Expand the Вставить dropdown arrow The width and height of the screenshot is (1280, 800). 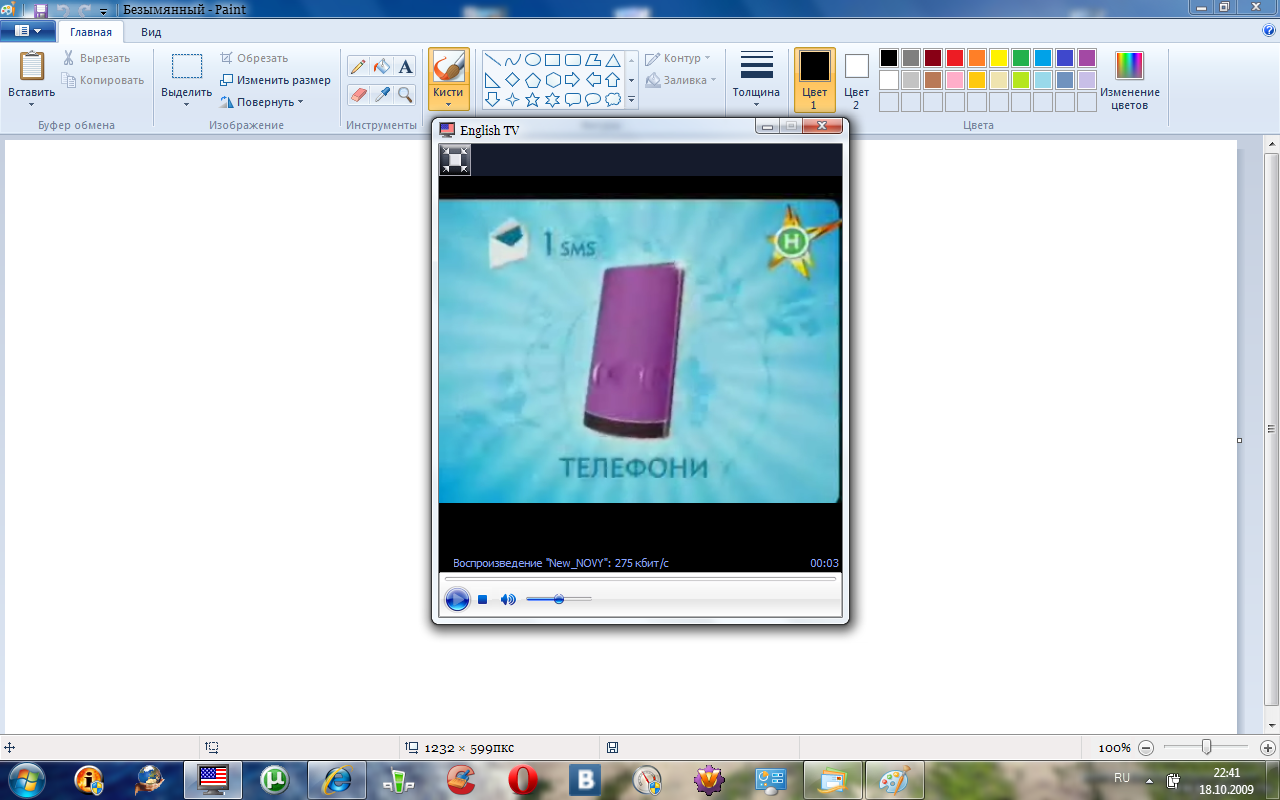[x=31, y=104]
